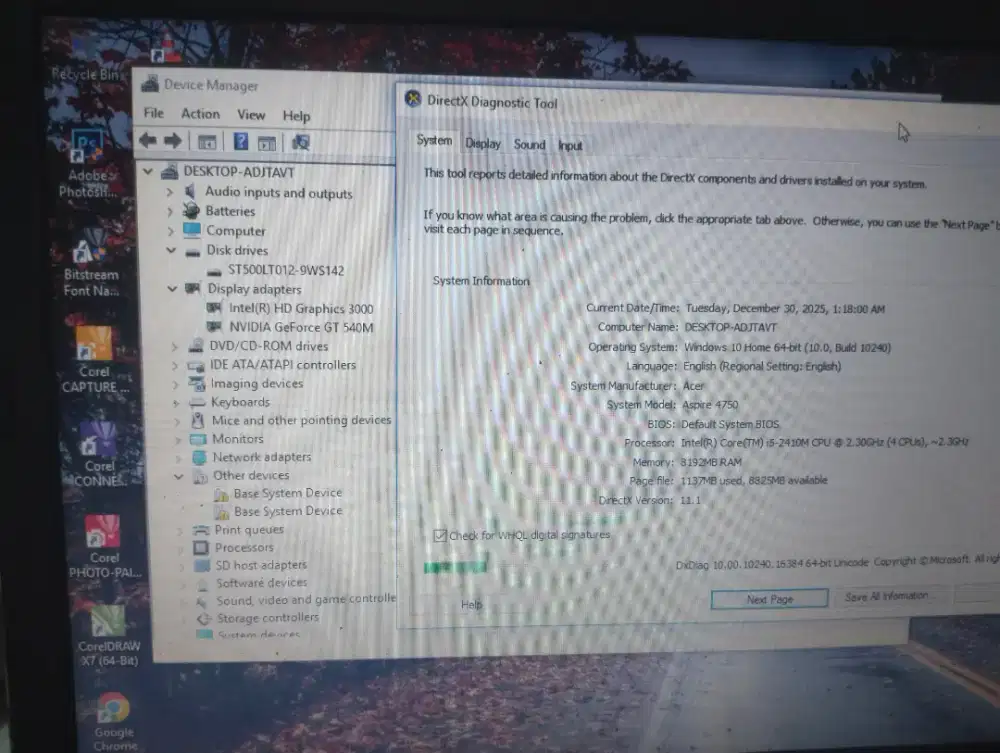Click the forward navigation arrow in Device Manager
This screenshot has height=753, width=1000.
point(172,141)
